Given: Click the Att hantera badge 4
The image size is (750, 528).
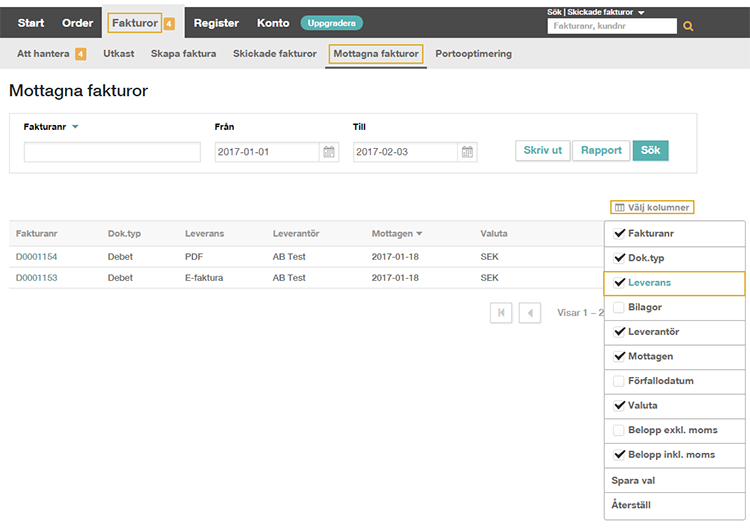Looking at the screenshot, I should click(x=80, y=54).
